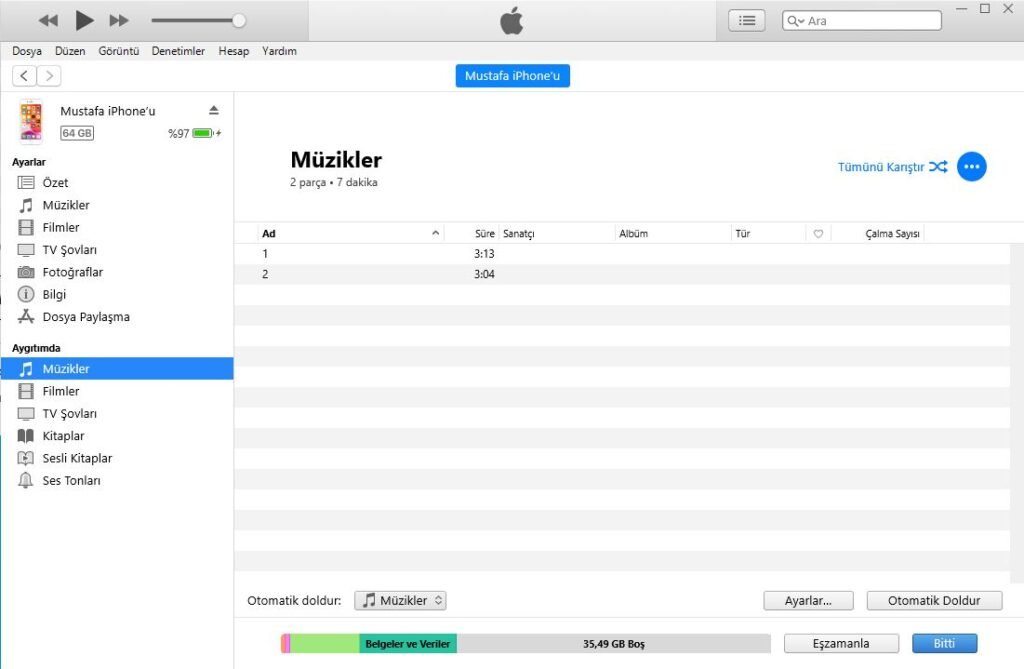Click the iPhone device thumbnail
Screen dimensions: 1024x669
(x=31, y=121)
